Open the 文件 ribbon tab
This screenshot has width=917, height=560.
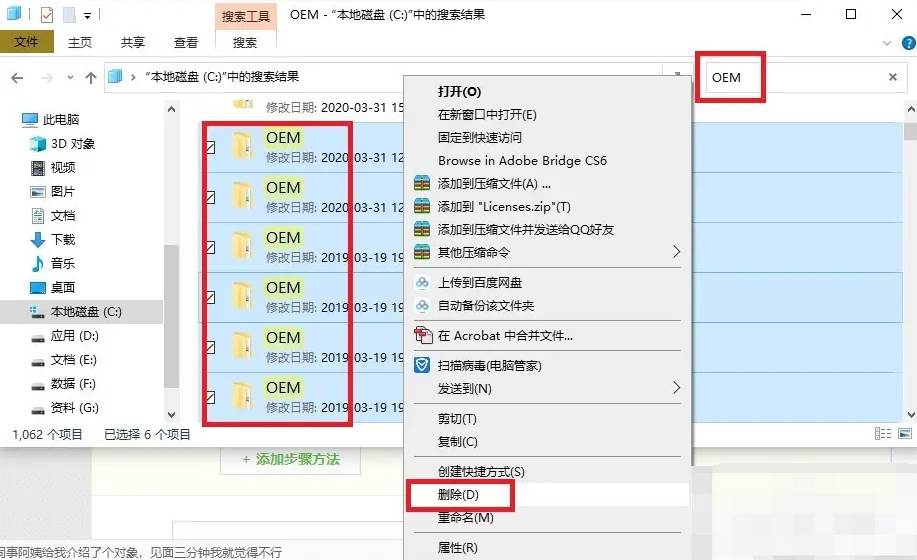coord(26,42)
